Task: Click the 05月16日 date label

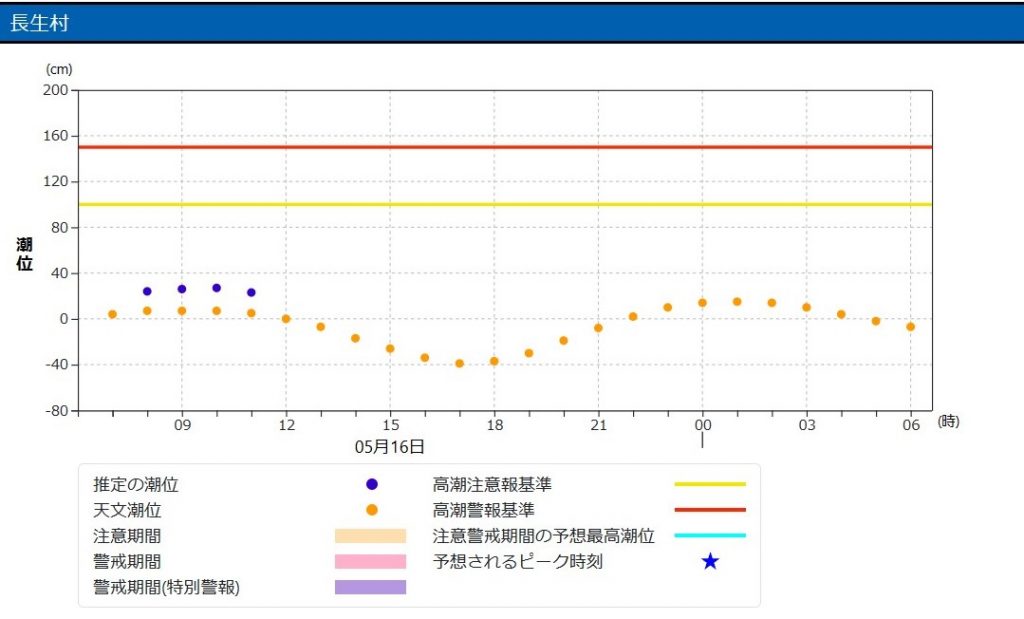Action: click(390, 447)
